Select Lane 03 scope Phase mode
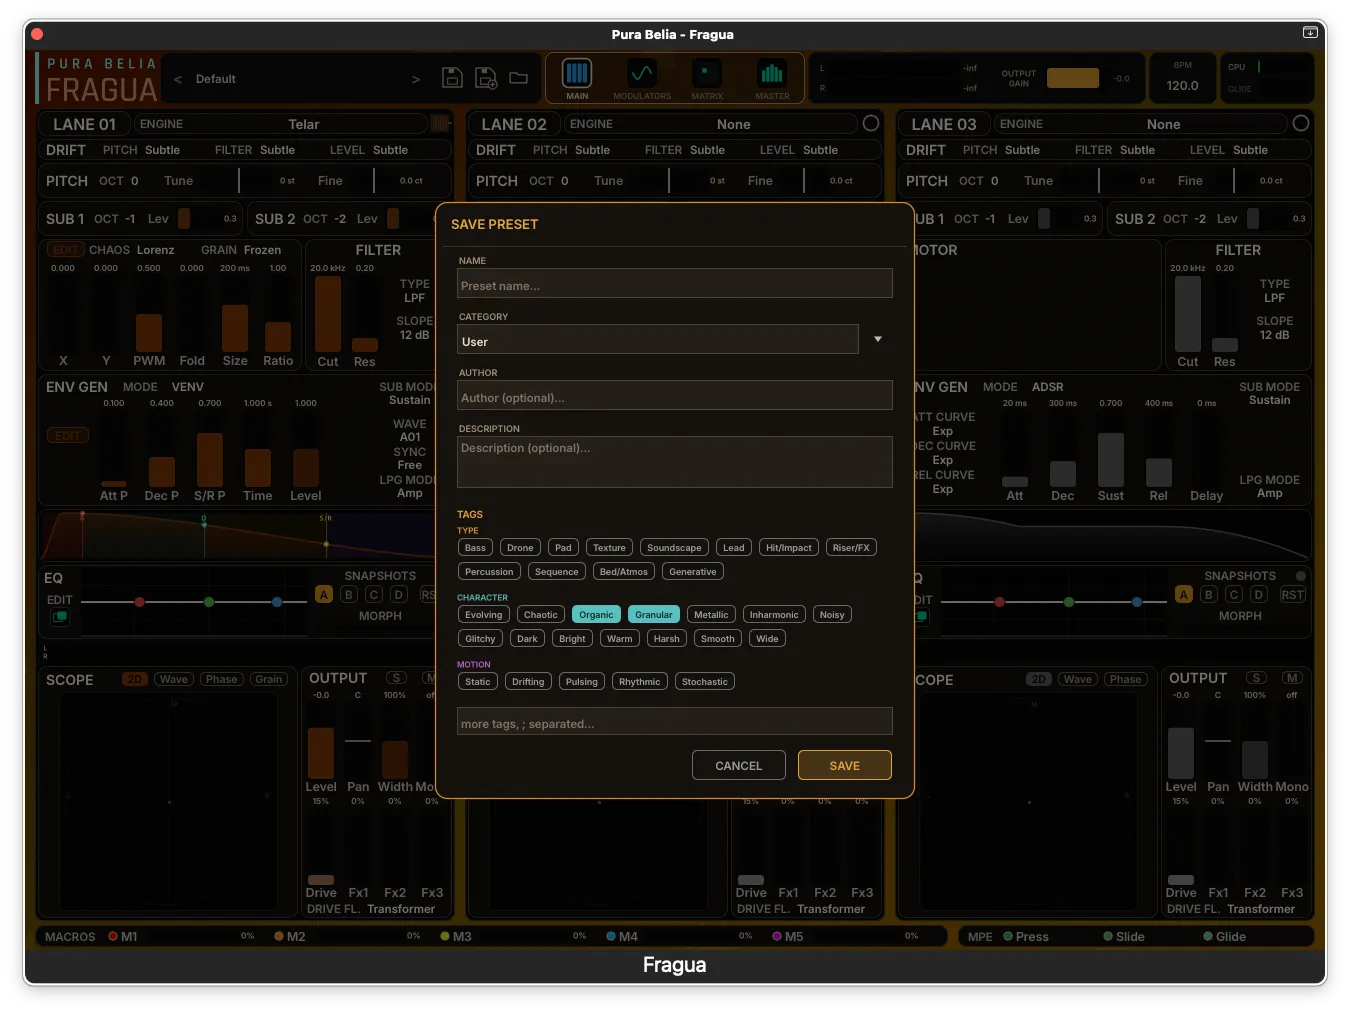Screen dimensions: 1350x1013 [1125, 679]
